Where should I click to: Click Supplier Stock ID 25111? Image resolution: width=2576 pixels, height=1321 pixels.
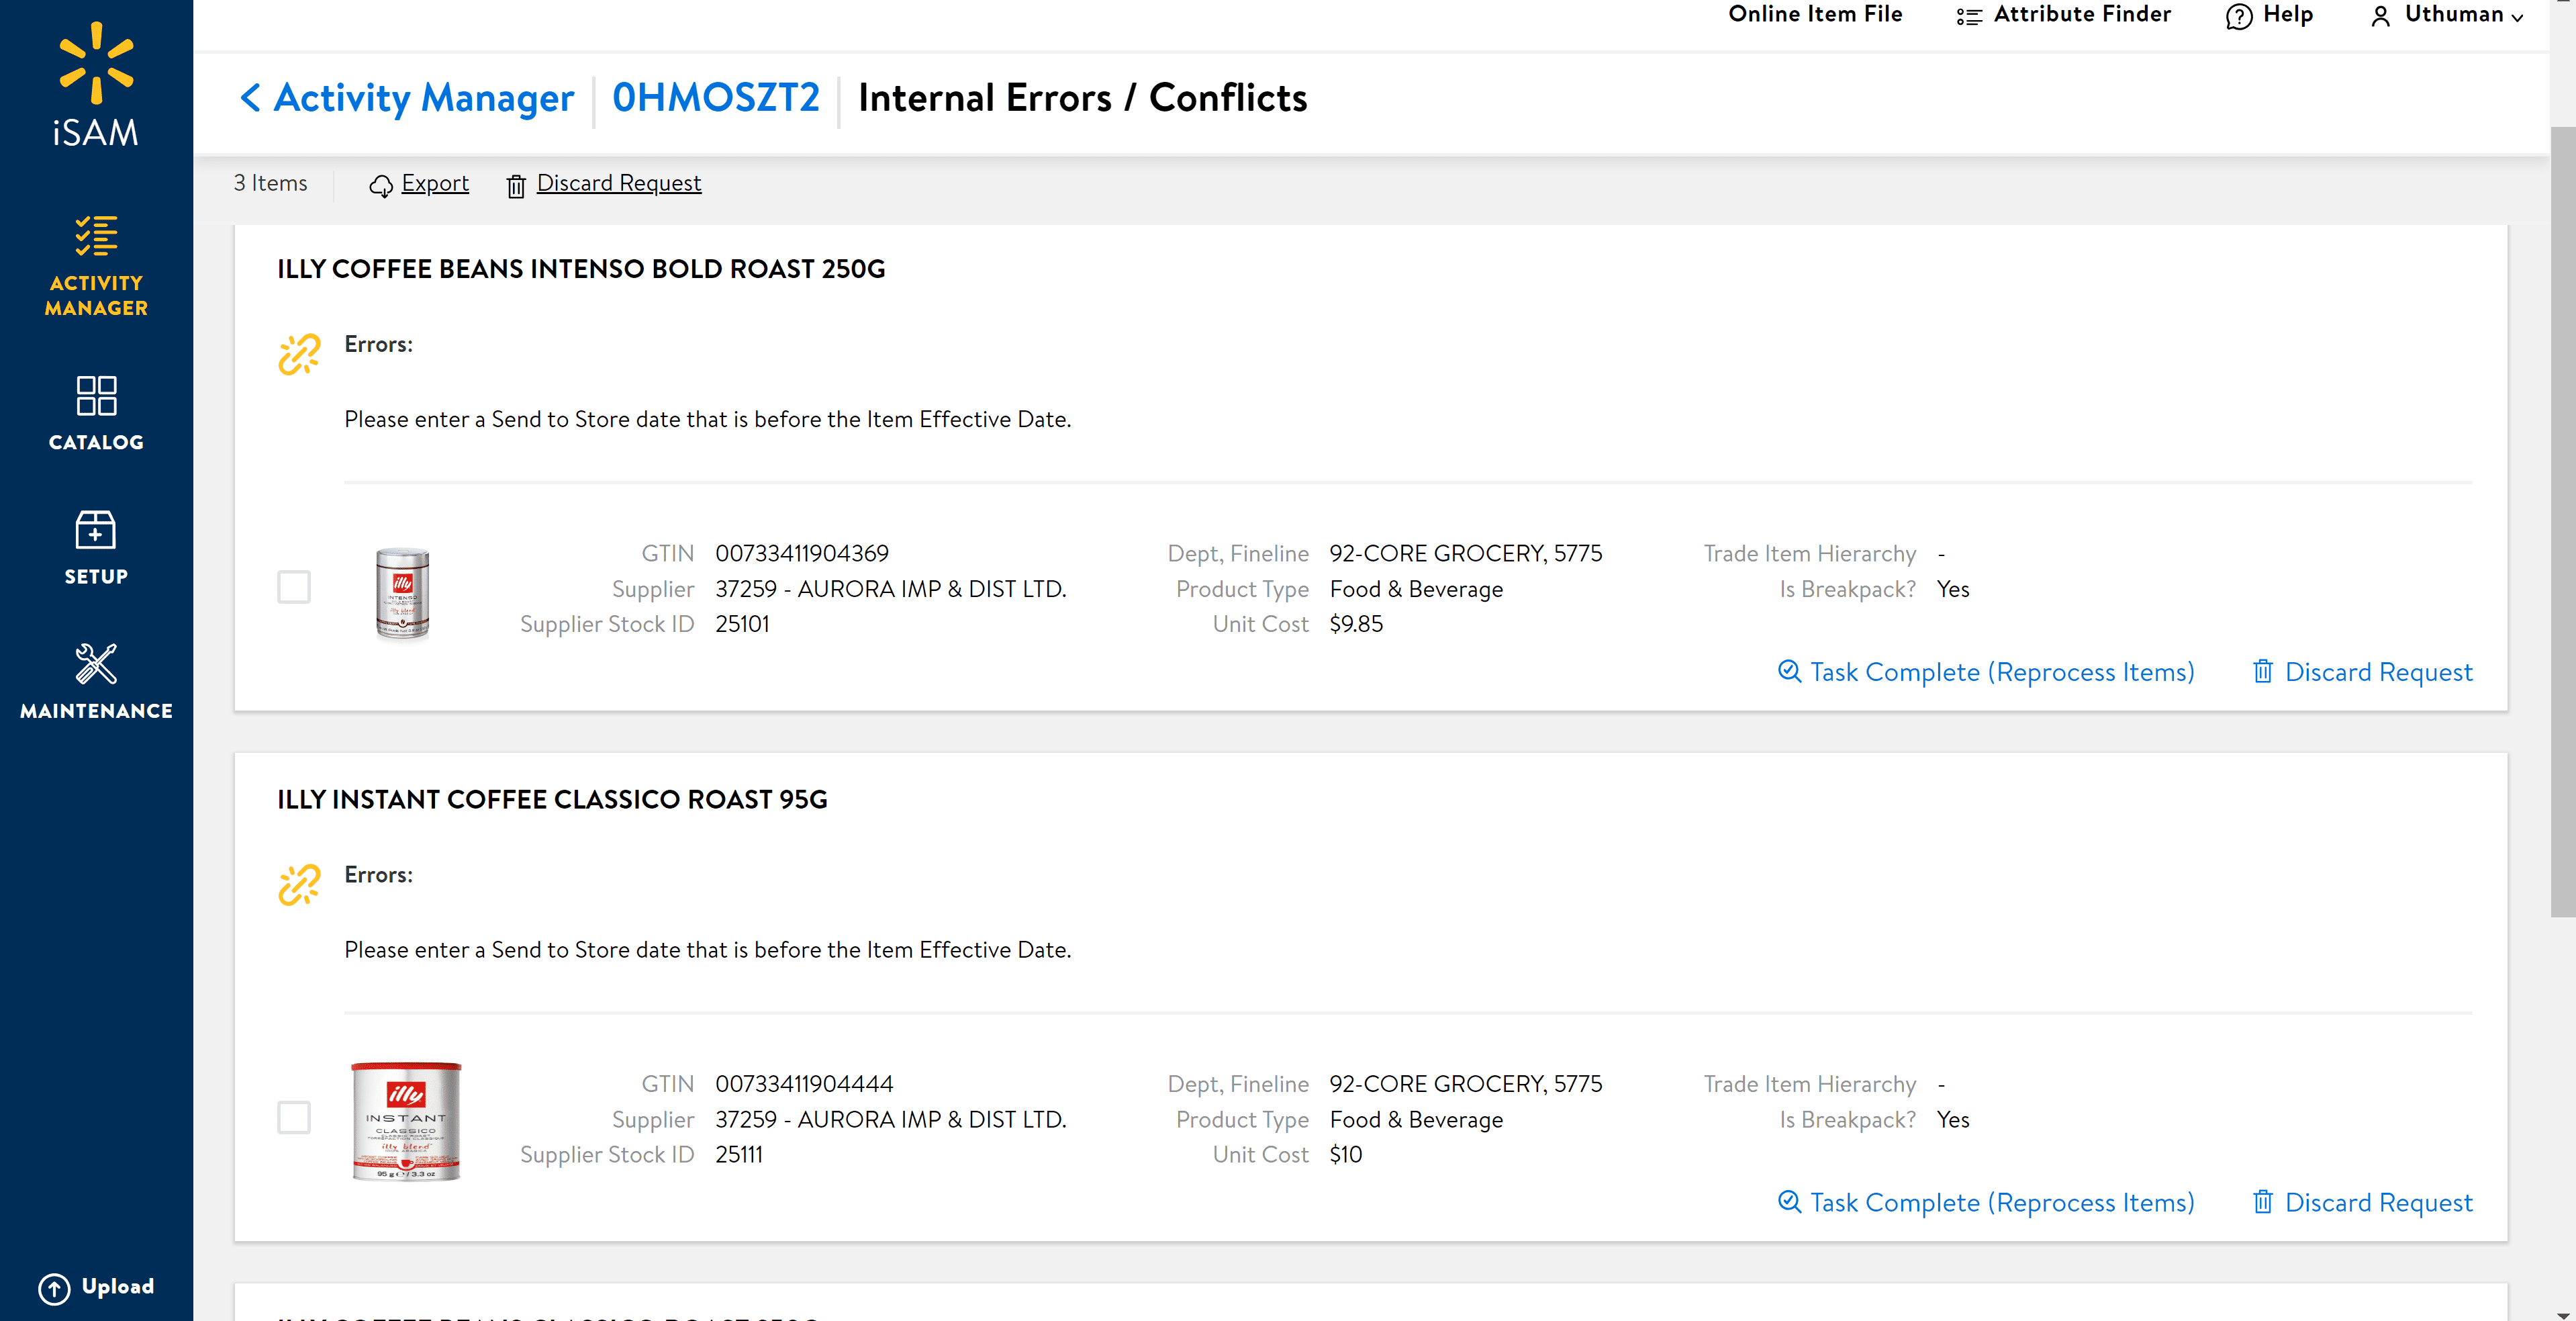click(739, 1154)
